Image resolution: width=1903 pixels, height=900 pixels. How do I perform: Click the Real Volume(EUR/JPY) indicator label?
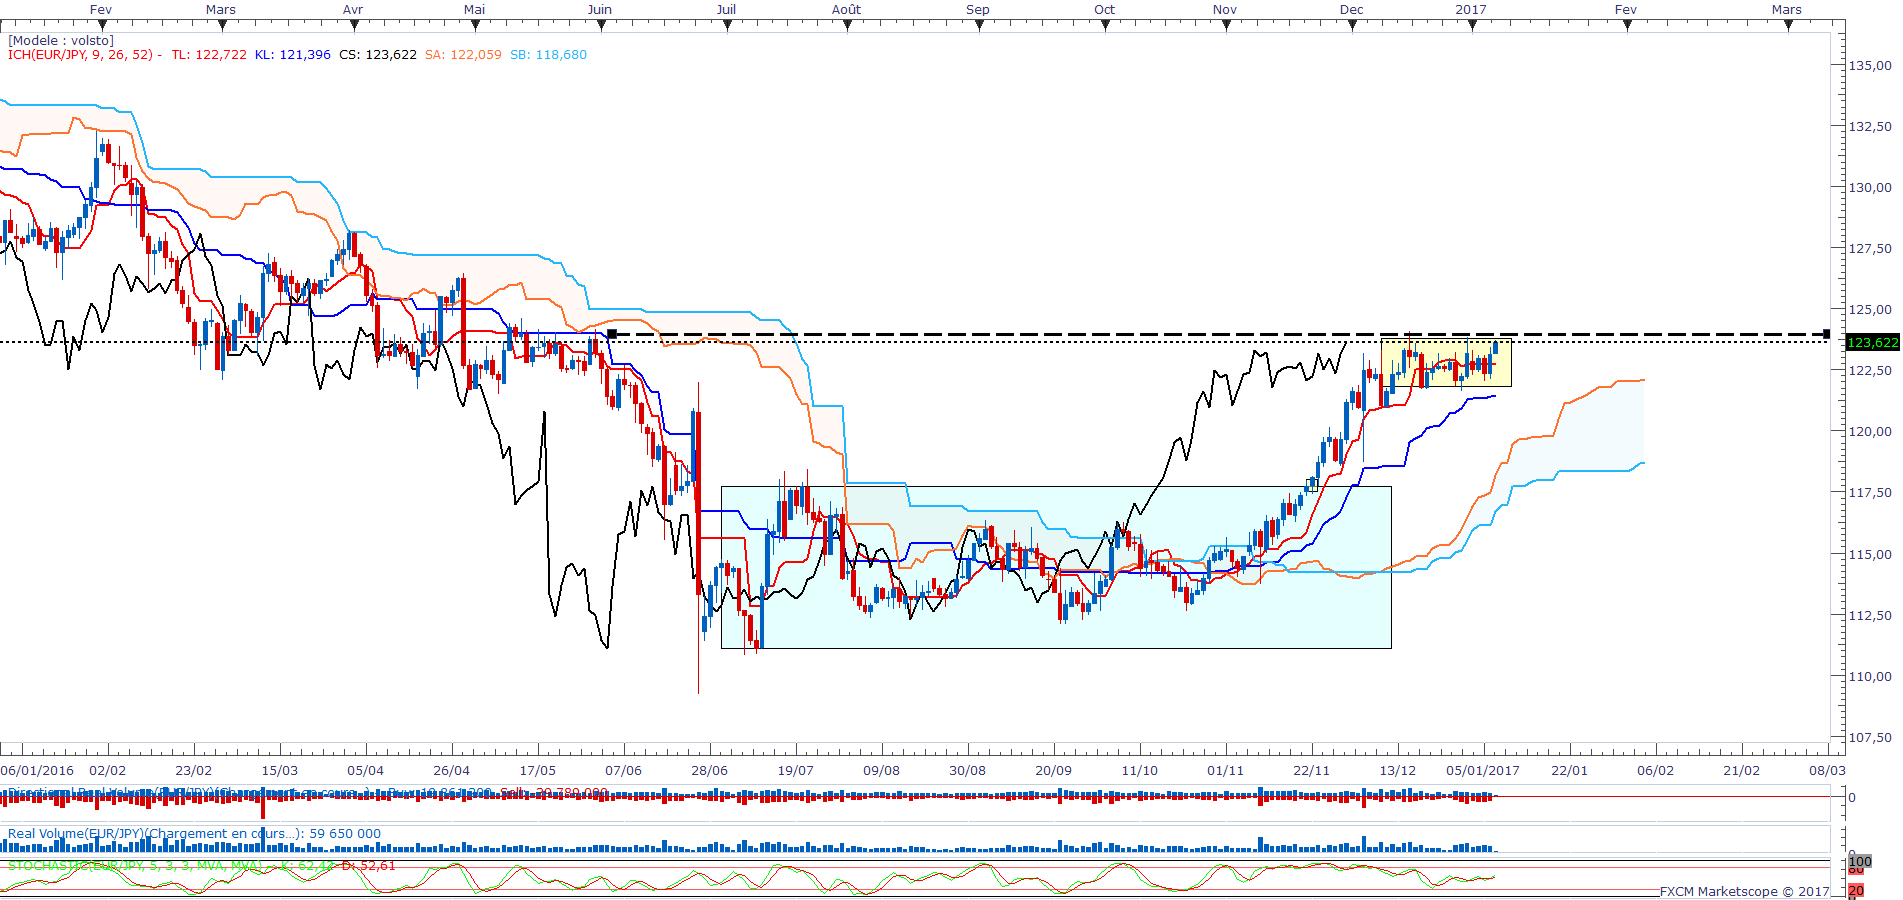click(x=194, y=833)
